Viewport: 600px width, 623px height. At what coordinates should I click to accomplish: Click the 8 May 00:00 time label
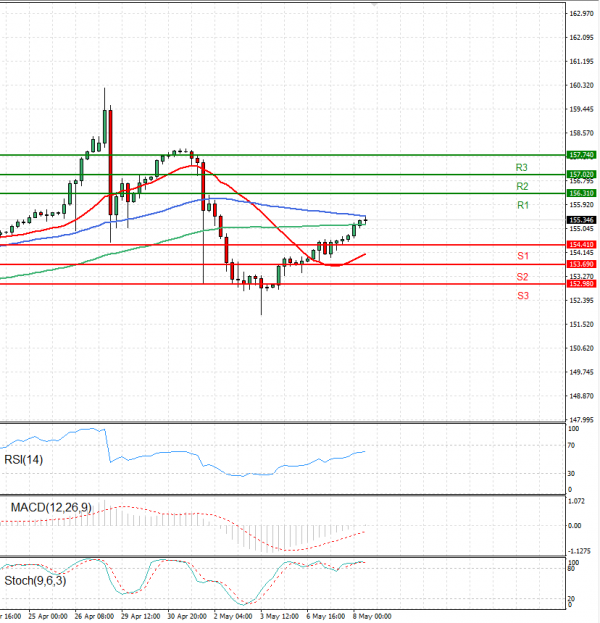372,616
